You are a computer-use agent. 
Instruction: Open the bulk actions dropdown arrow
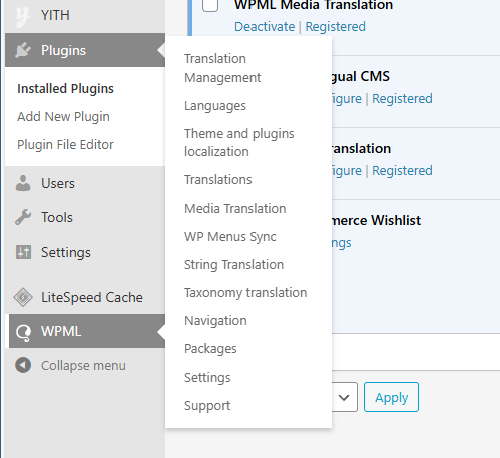pyautogui.click(x=344, y=397)
